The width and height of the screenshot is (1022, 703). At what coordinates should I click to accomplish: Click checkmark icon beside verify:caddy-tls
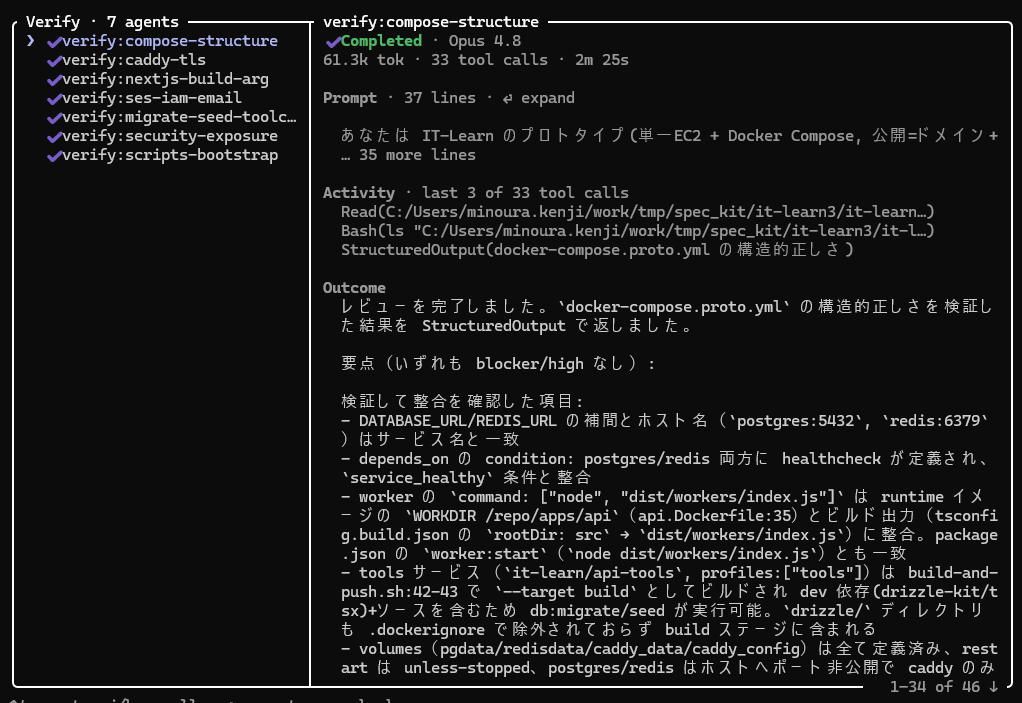[54, 61]
